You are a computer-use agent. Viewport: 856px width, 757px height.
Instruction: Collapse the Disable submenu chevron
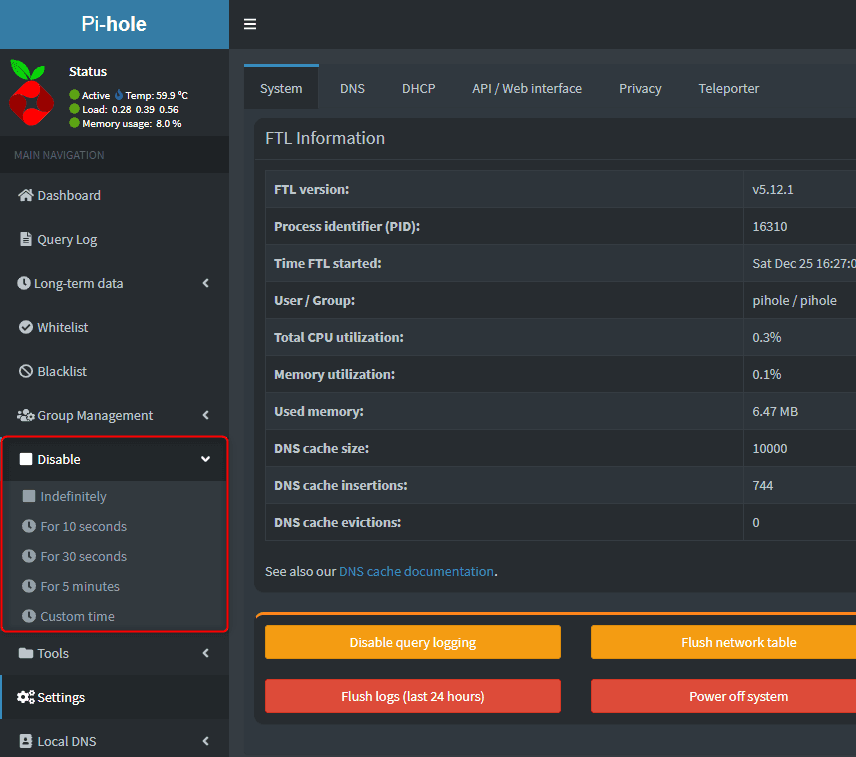tap(206, 459)
